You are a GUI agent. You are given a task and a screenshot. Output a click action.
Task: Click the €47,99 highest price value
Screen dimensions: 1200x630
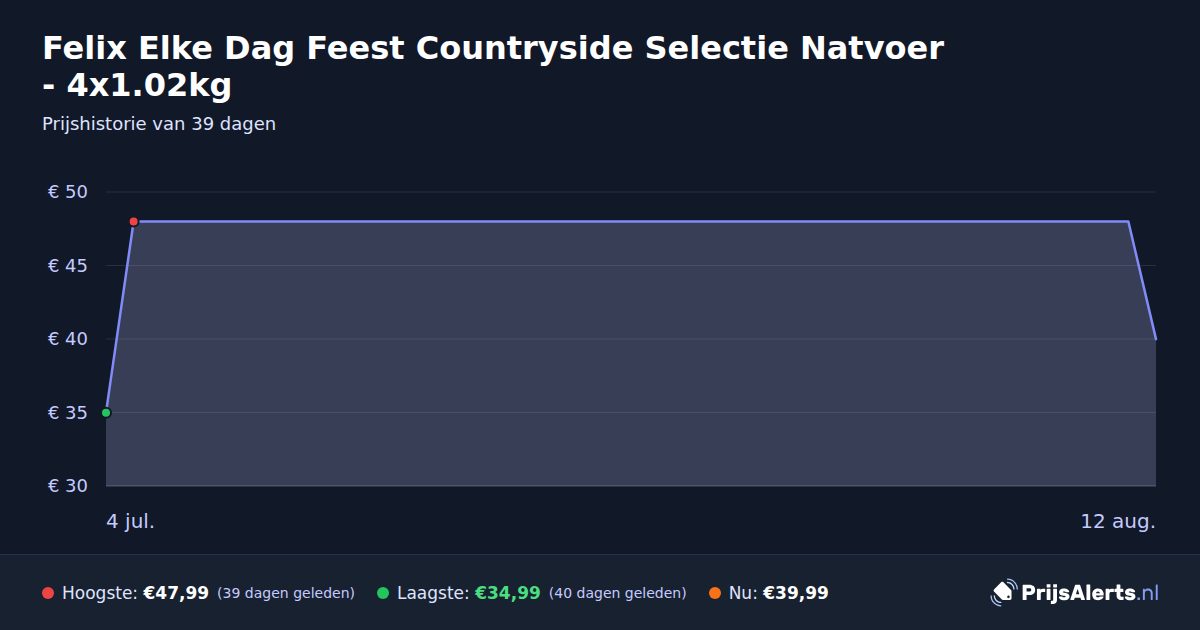176,593
